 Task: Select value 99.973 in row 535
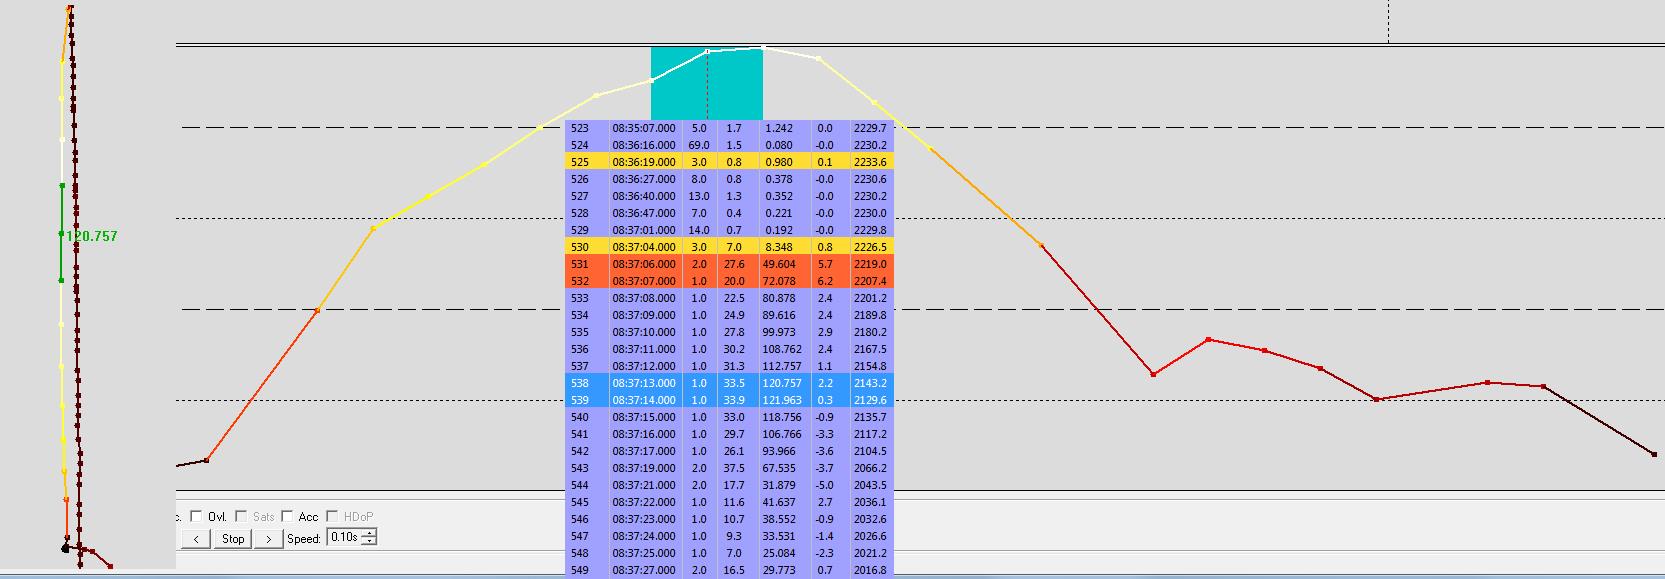click(x=779, y=332)
